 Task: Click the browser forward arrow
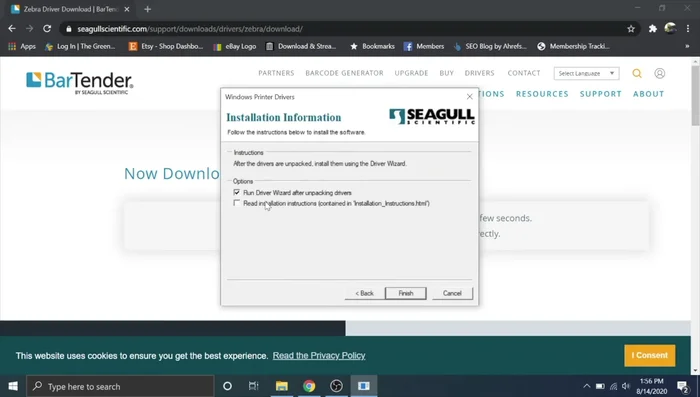coord(29,29)
